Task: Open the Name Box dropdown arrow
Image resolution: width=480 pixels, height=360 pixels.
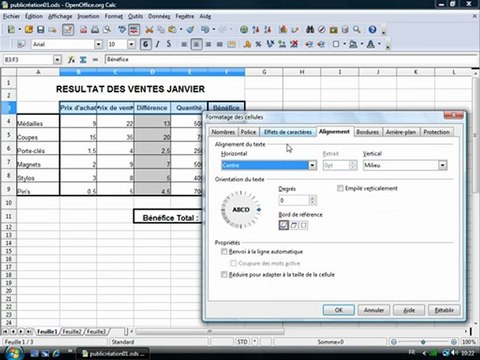Action: [x=57, y=60]
